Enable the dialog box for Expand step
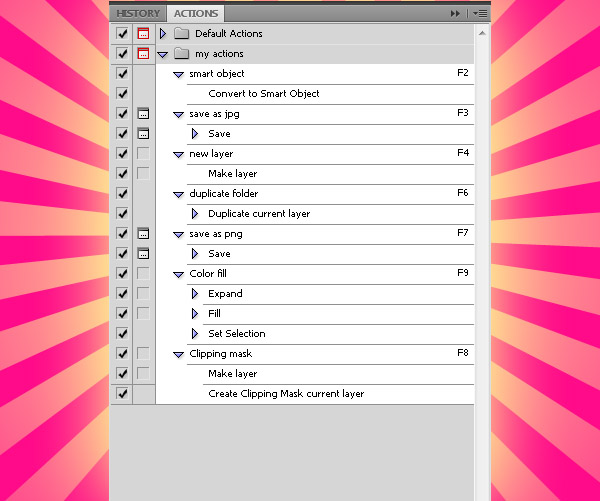The height and width of the screenshot is (501, 600). (143, 294)
